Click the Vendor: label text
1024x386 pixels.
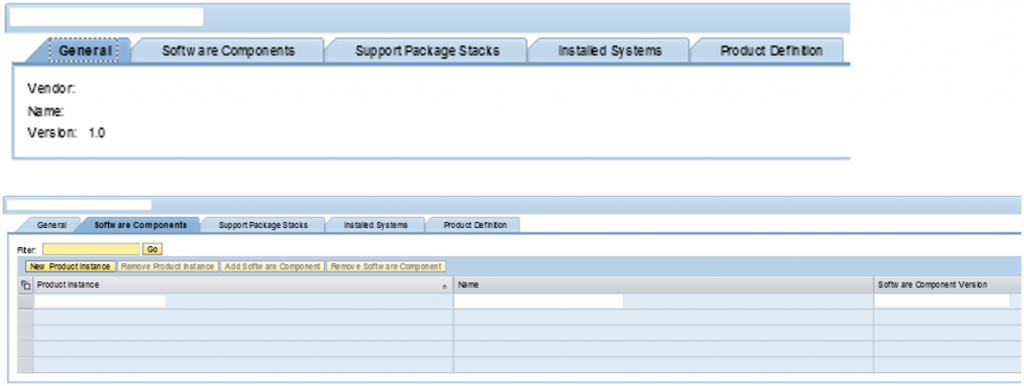(x=52, y=88)
